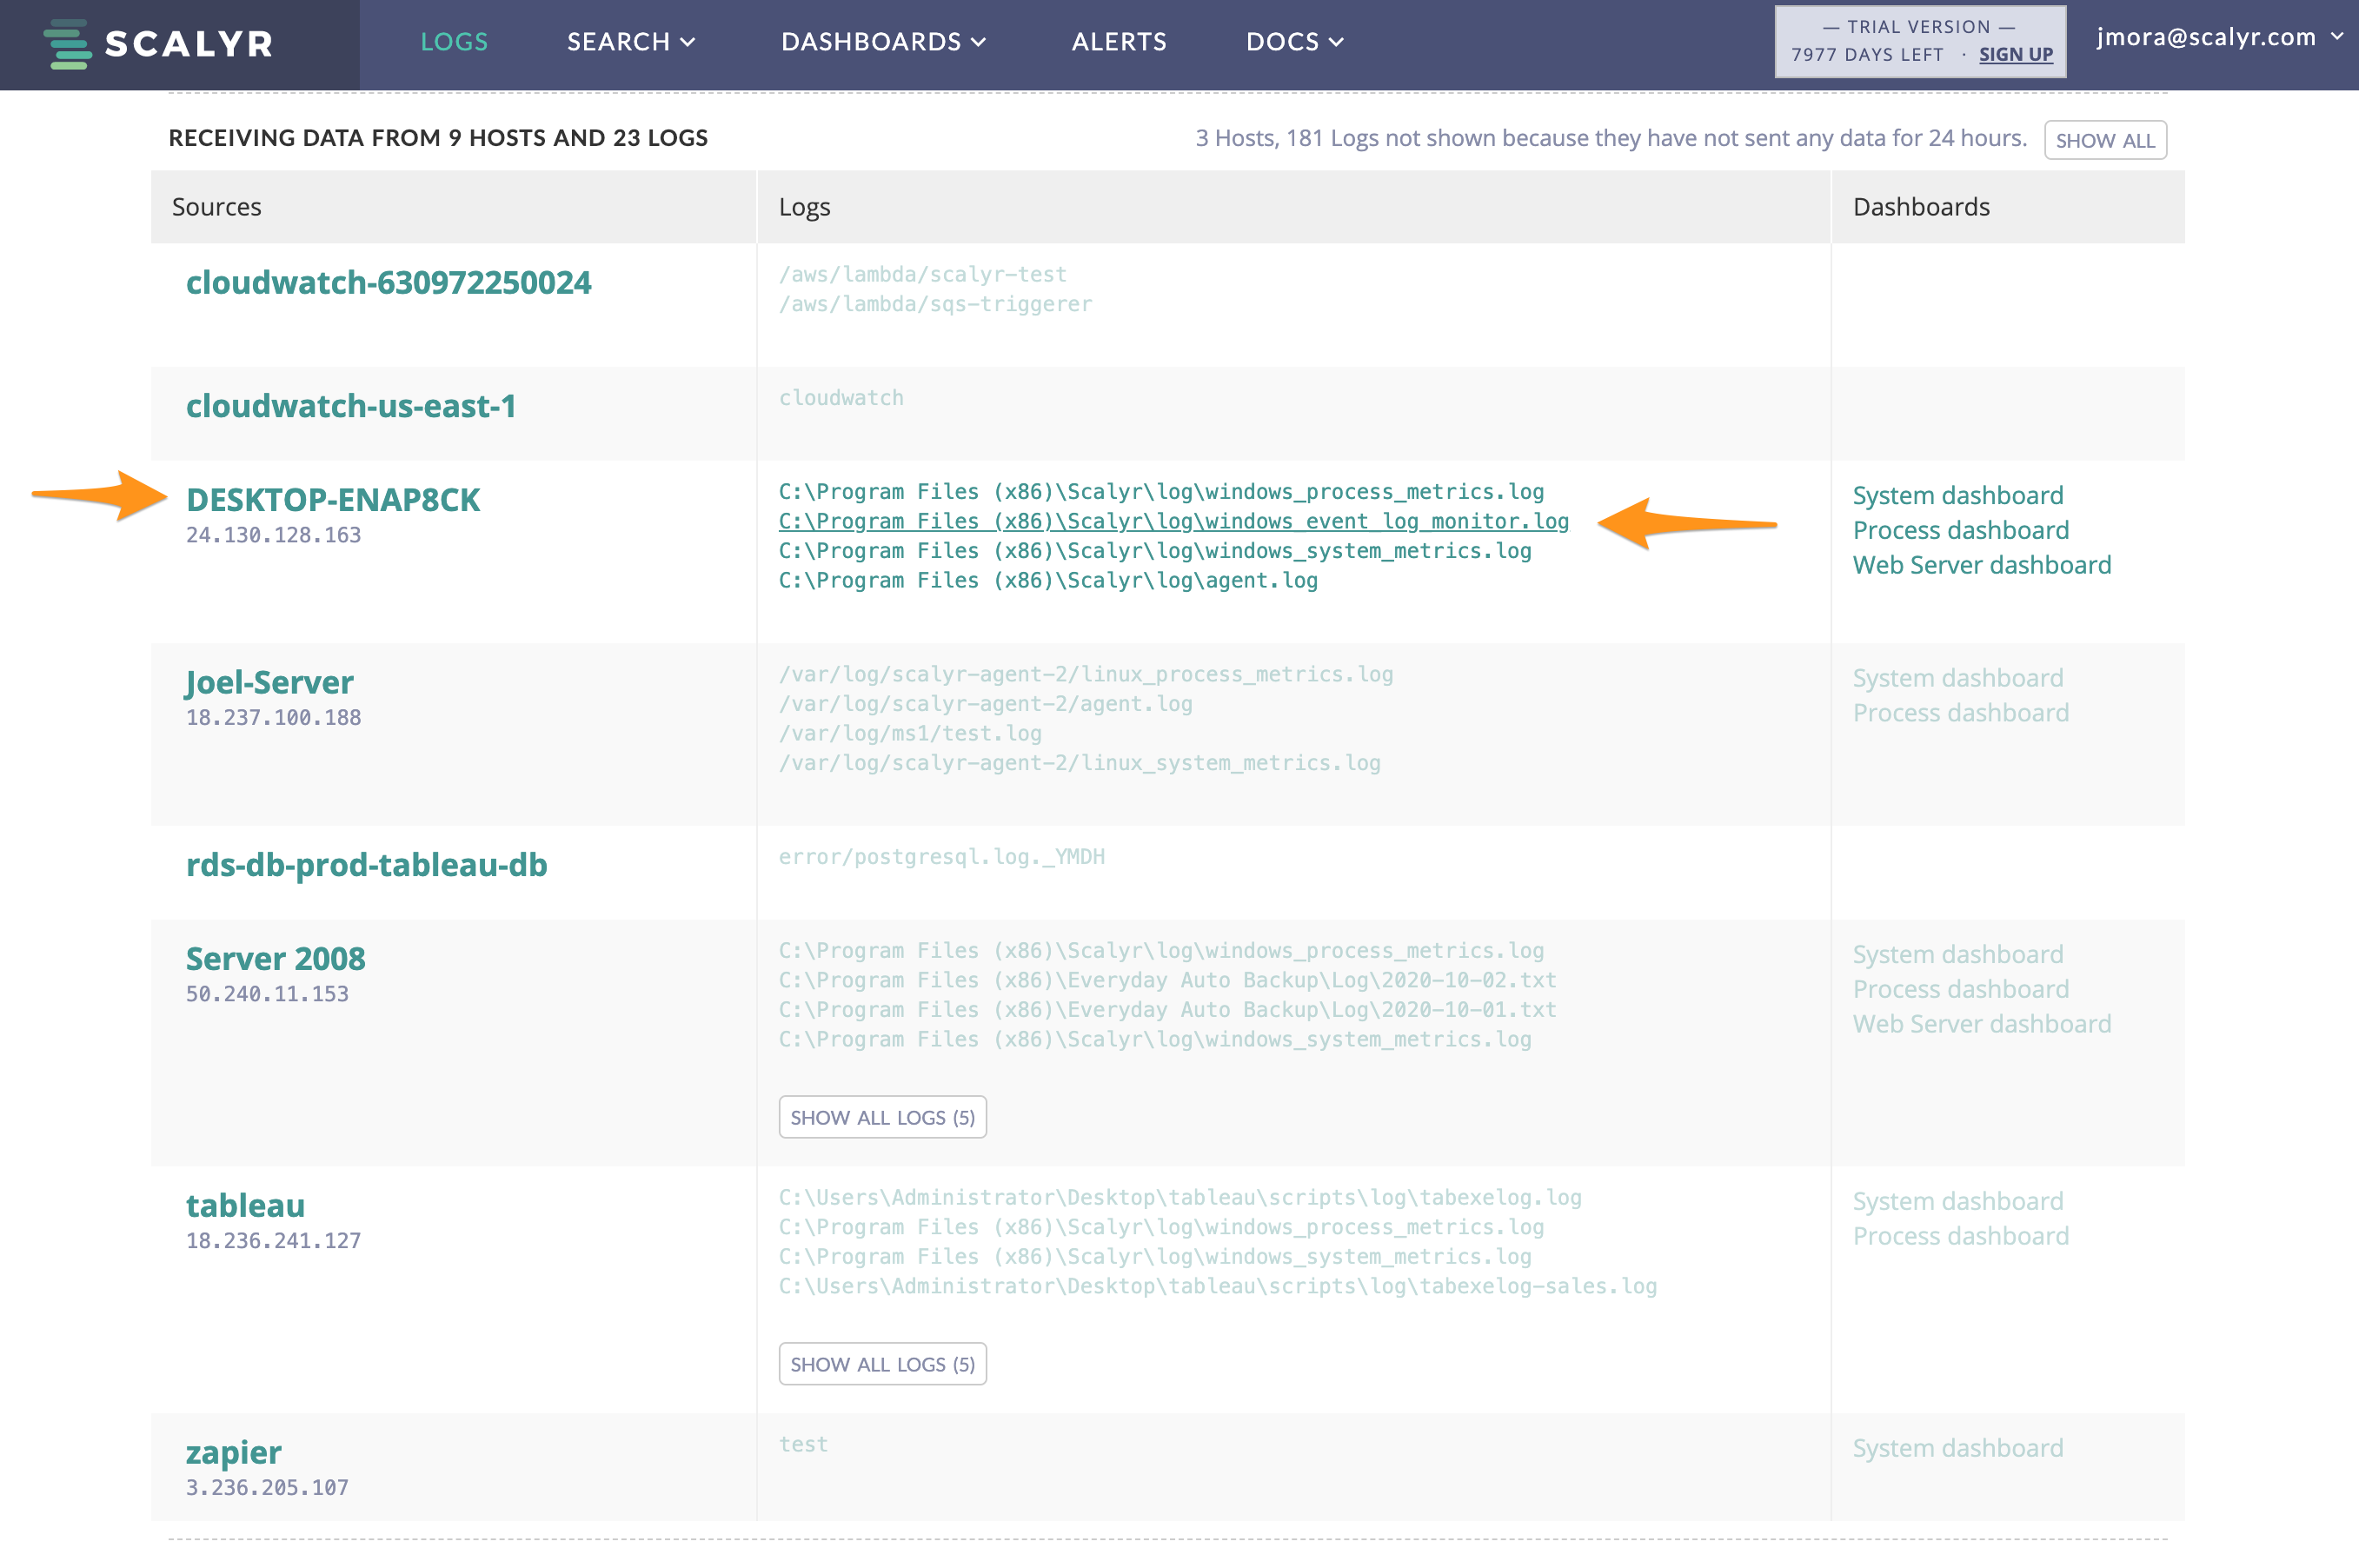Open the DESKTOP-ENAP8CK host details
This screenshot has height=1568, width=2359.
(334, 499)
